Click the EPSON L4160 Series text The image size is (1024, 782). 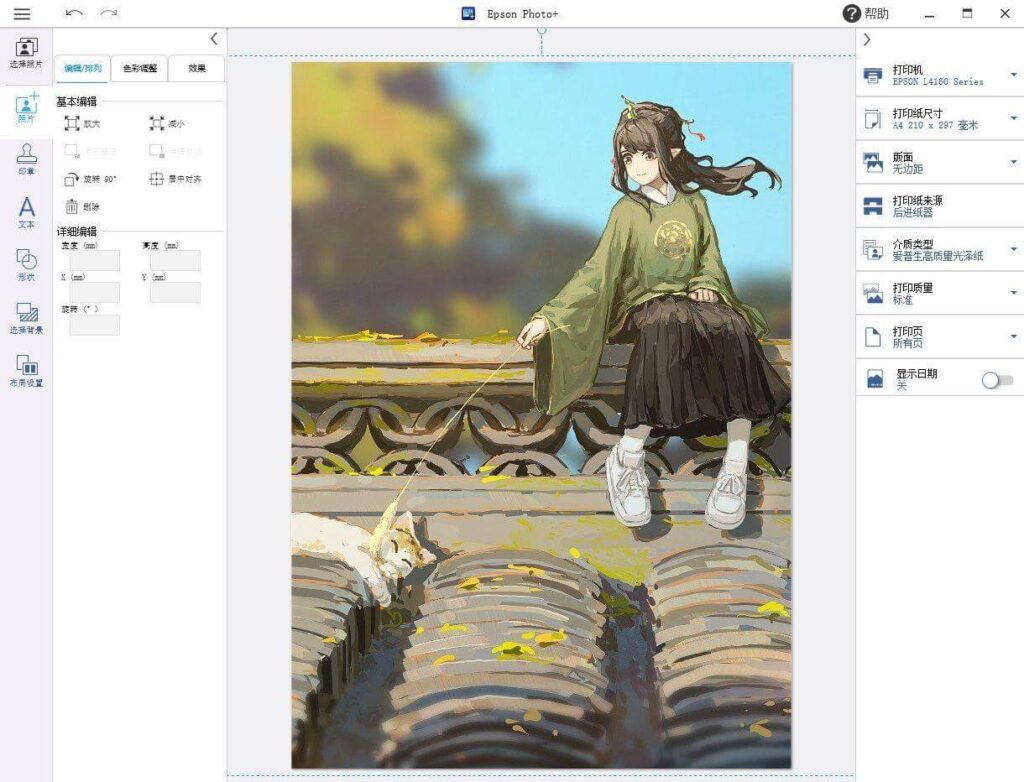click(938, 82)
